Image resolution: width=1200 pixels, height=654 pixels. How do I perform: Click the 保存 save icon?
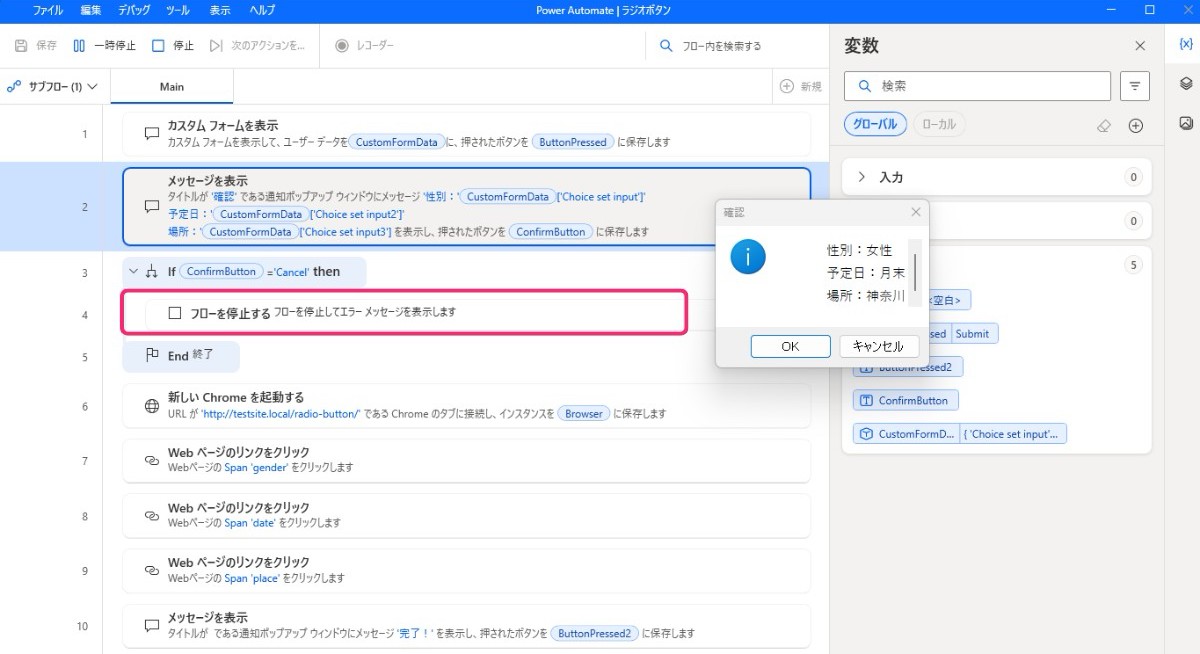pyautogui.click(x=21, y=46)
